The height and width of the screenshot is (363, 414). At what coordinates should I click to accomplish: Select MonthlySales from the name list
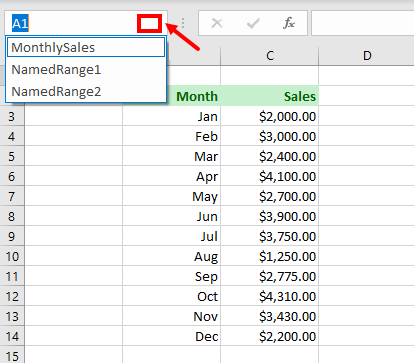click(x=86, y=47)
